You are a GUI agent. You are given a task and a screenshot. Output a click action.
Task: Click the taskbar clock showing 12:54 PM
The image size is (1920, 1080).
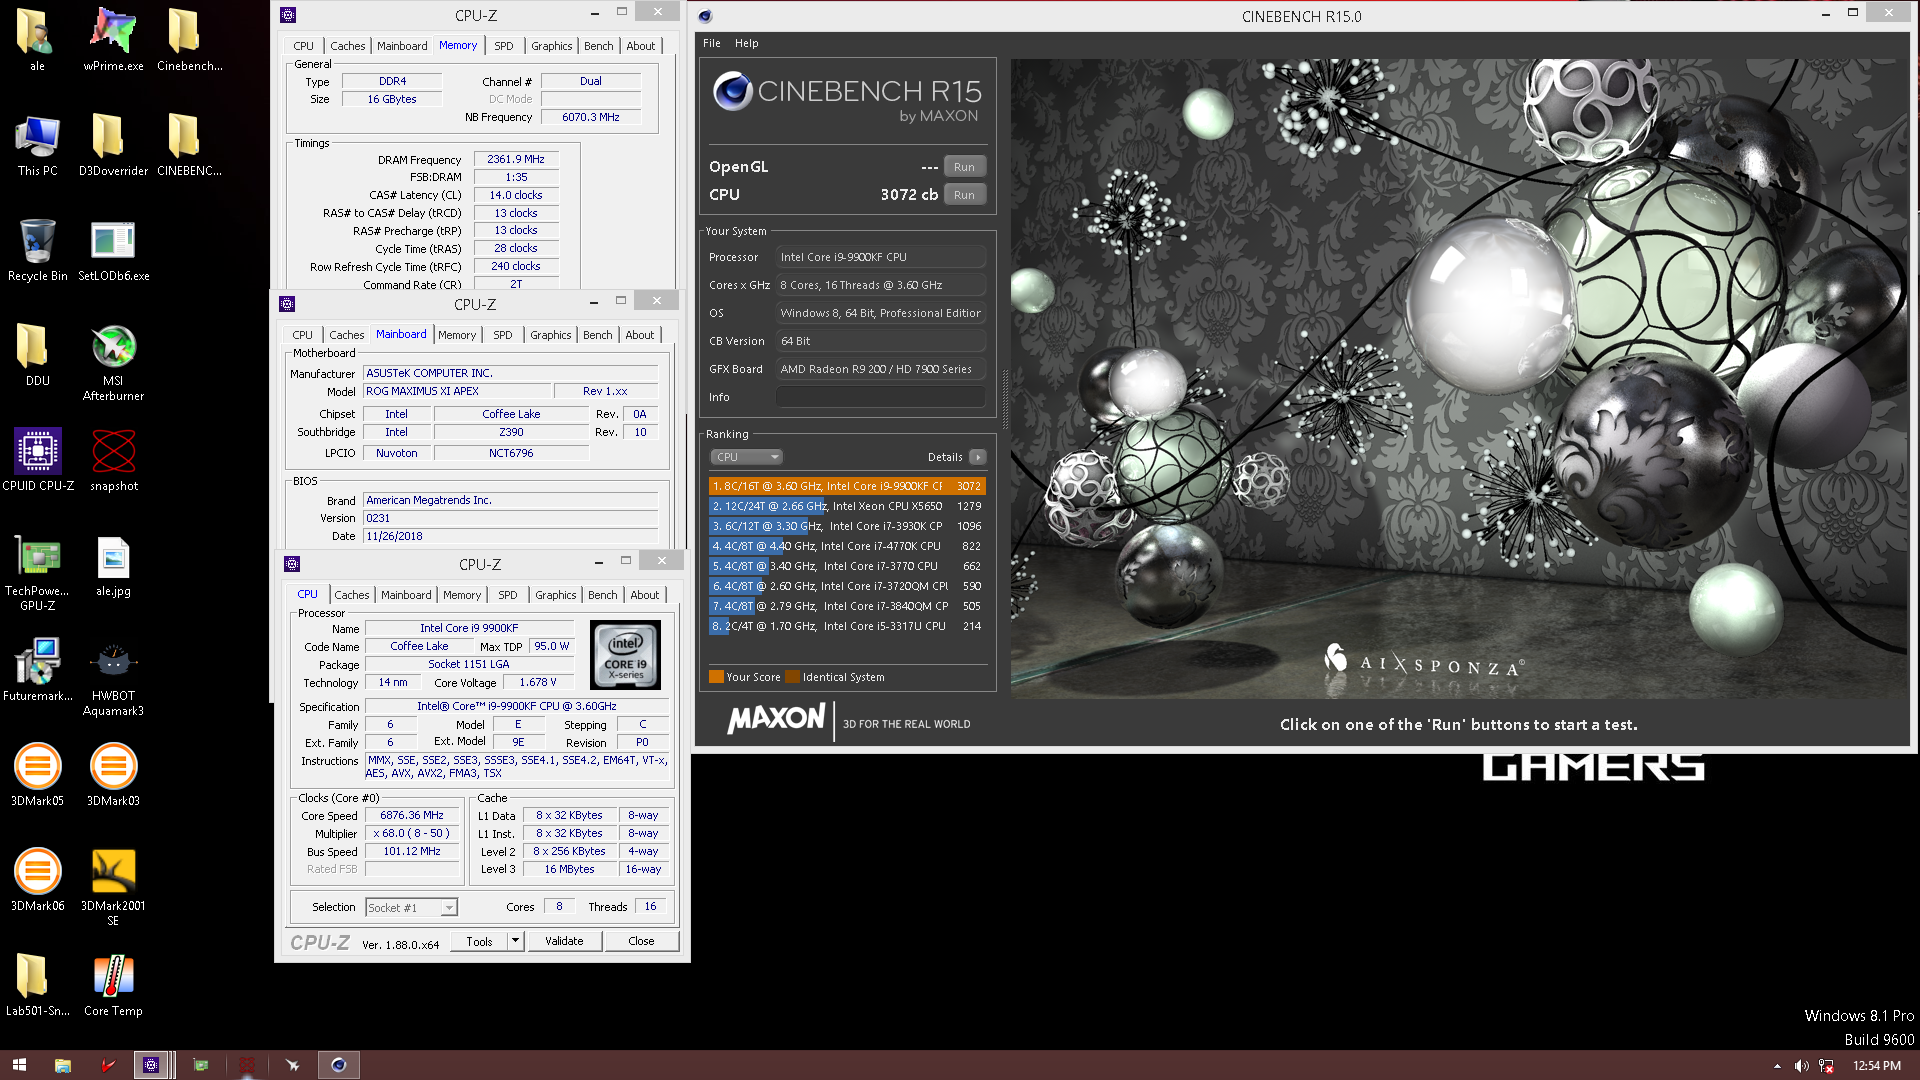[x=1876, y=1066]
